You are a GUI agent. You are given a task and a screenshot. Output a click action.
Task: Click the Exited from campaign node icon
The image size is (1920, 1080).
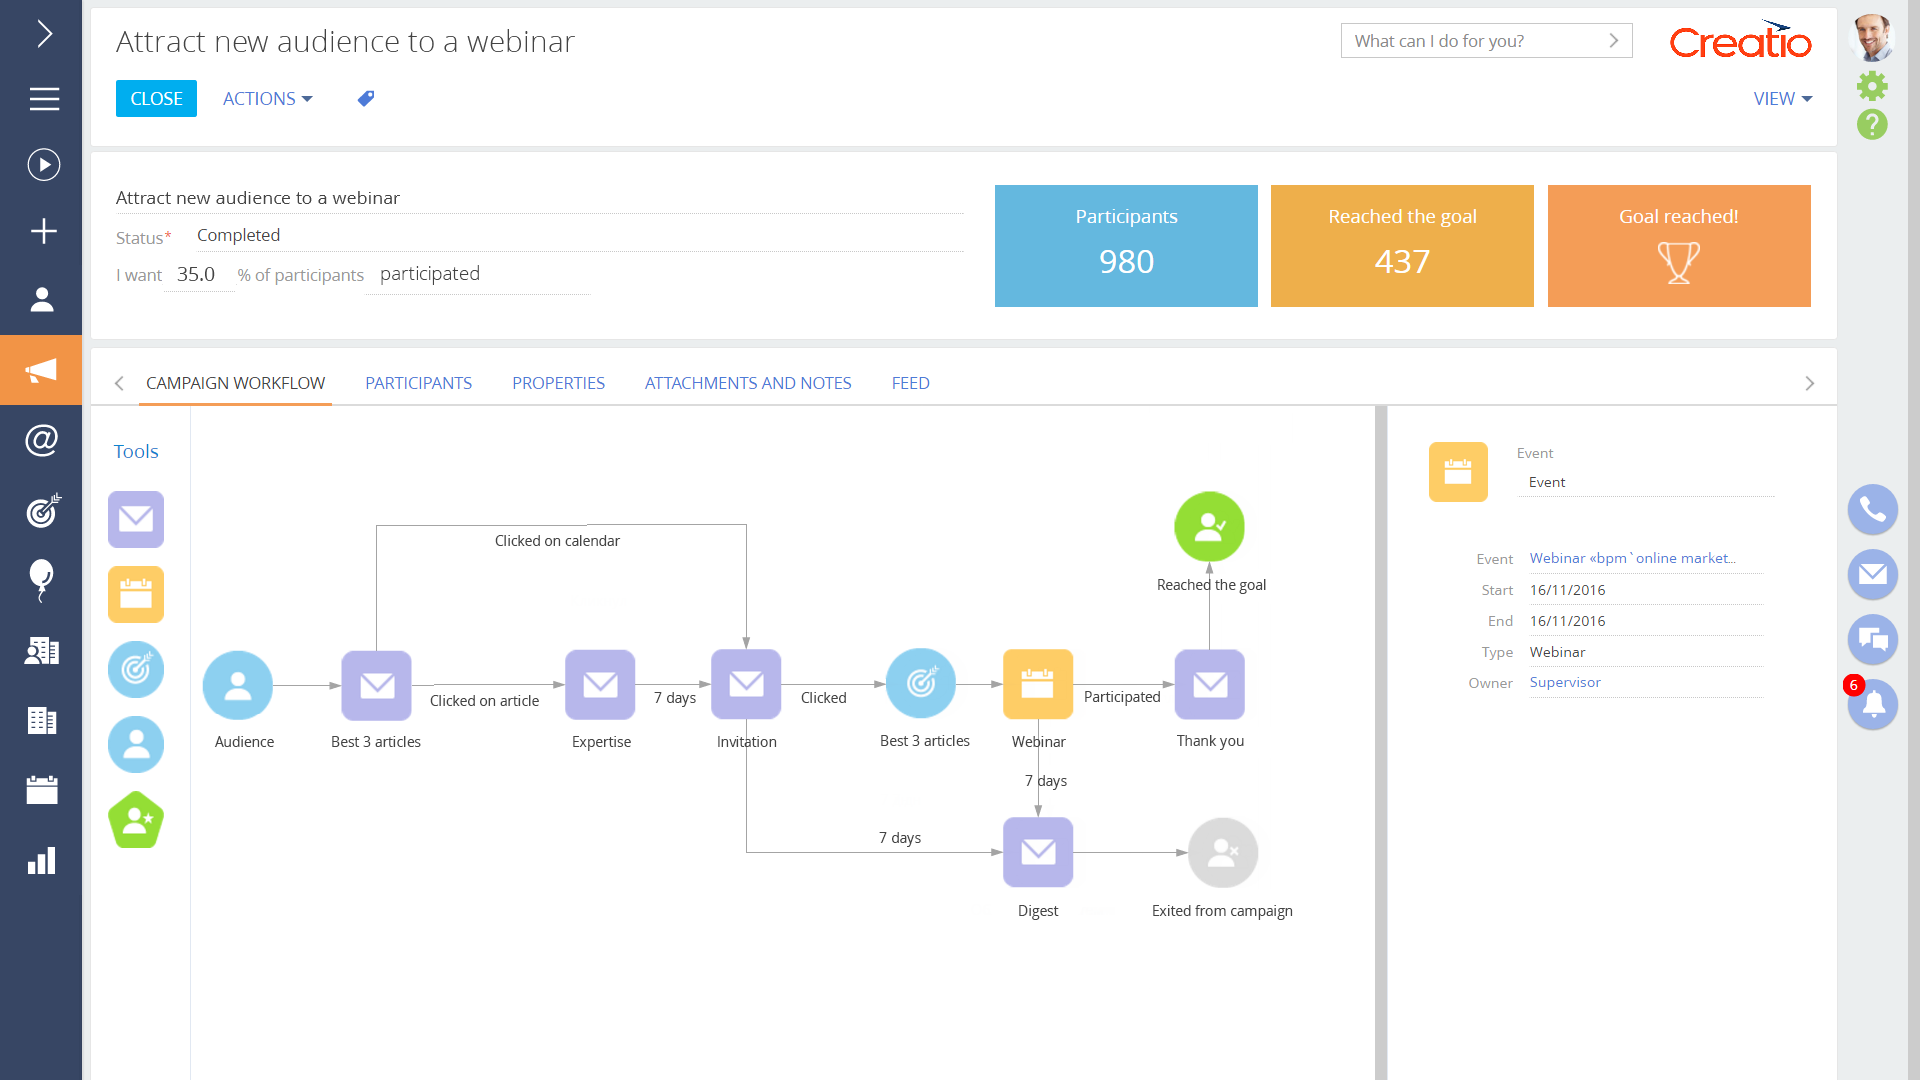tap(1222, 852)
